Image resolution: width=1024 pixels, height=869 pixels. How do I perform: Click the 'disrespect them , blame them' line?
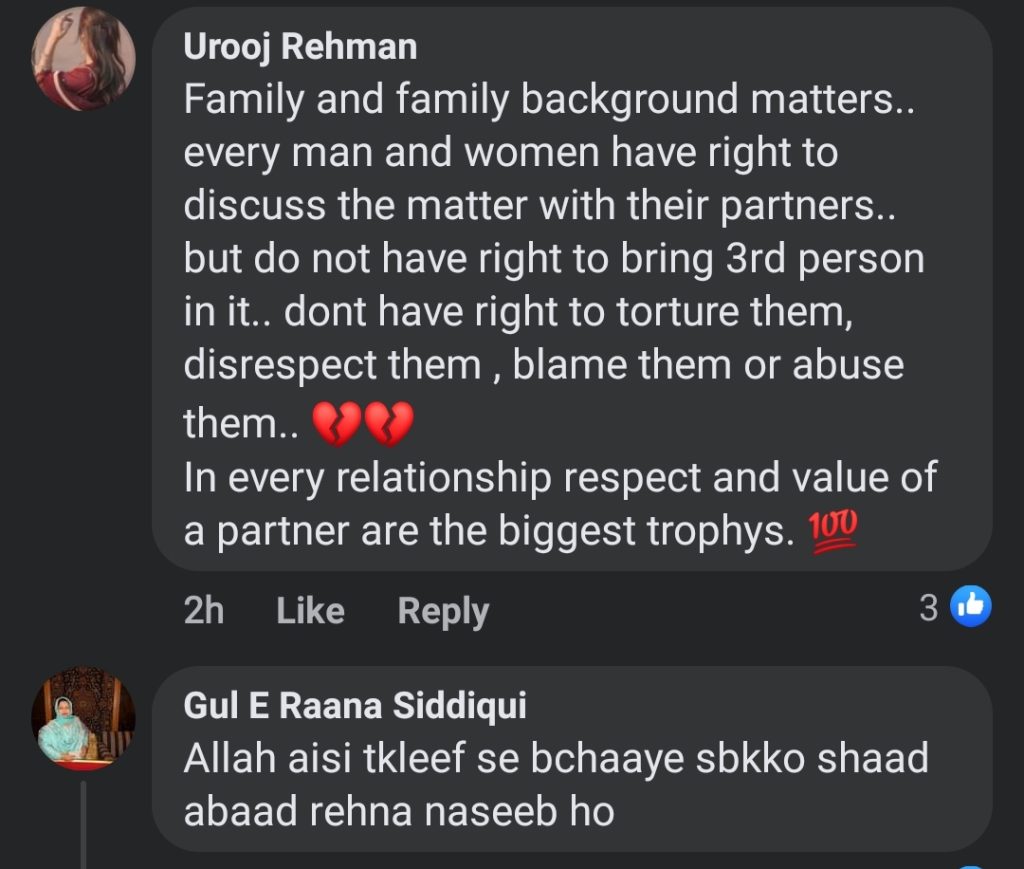tap(543, 365)
